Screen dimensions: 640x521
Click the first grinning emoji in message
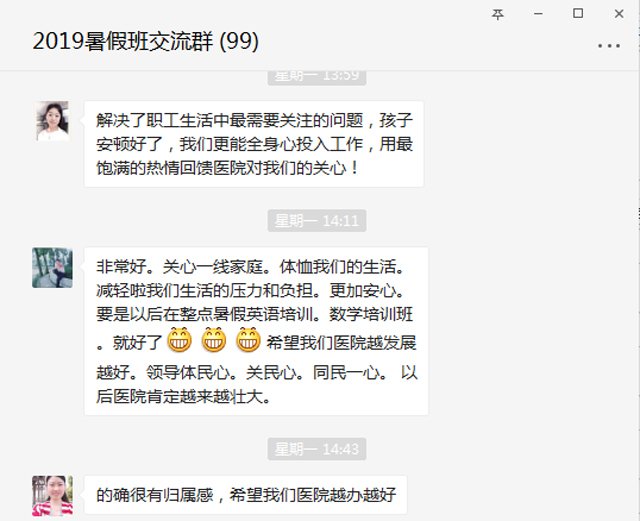[180, 340]
